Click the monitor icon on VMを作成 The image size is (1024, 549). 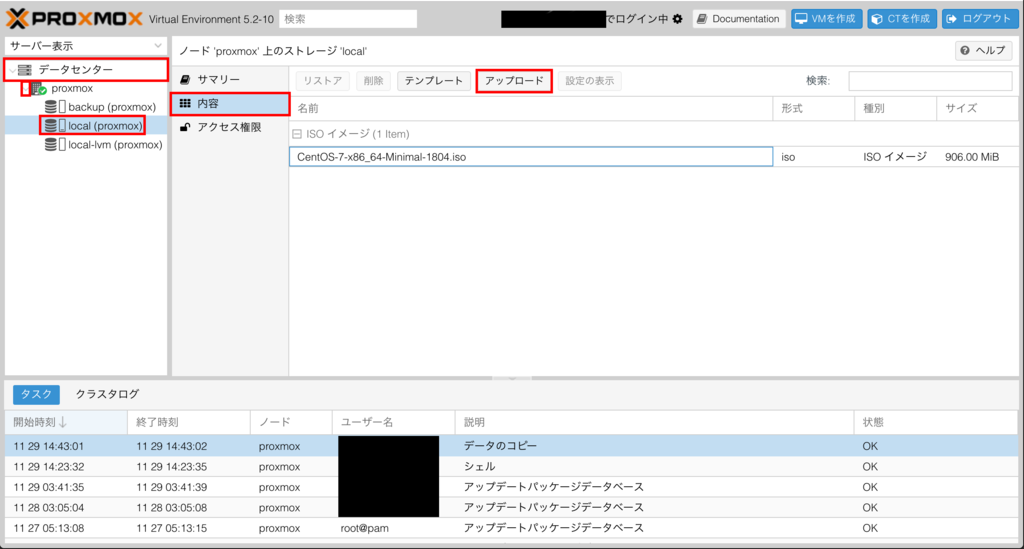801,19
